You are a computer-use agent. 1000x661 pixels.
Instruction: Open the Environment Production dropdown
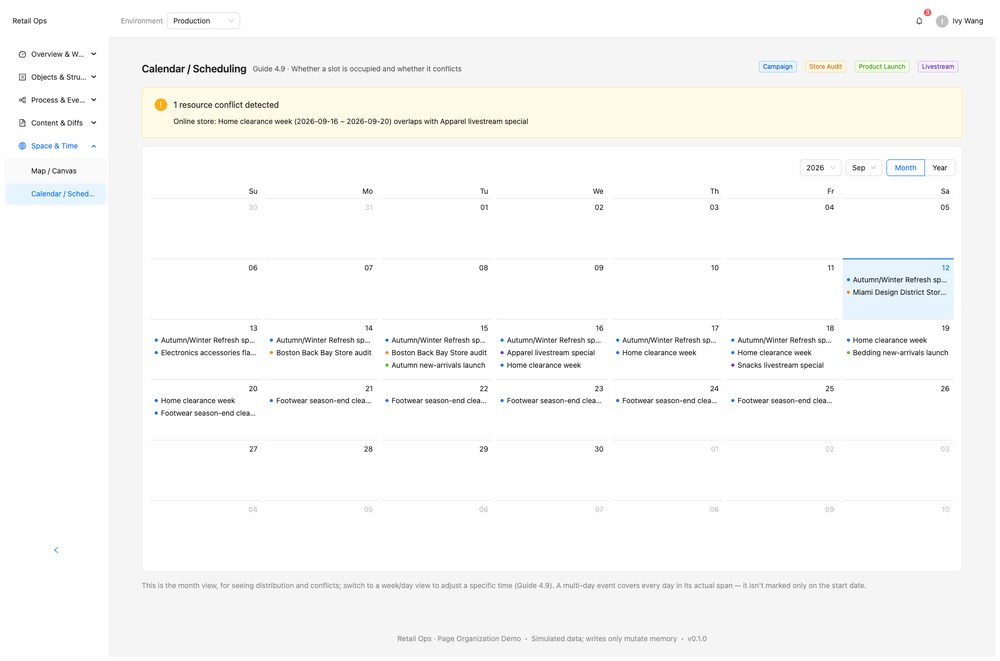pyautogui.click(x=204, y=21)
